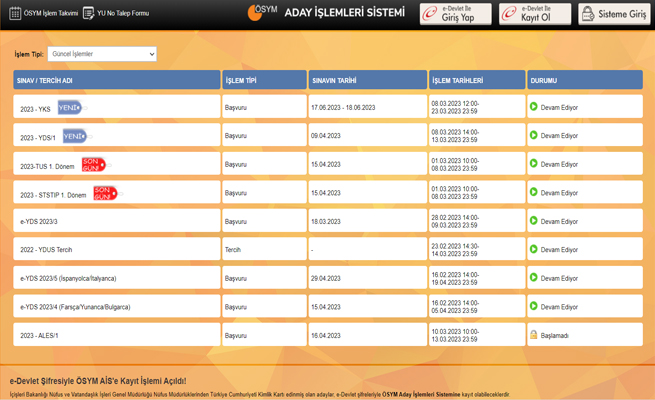
Task: Click green status icon in the e-YDS 2023/5 row
Action: [533, 278]
